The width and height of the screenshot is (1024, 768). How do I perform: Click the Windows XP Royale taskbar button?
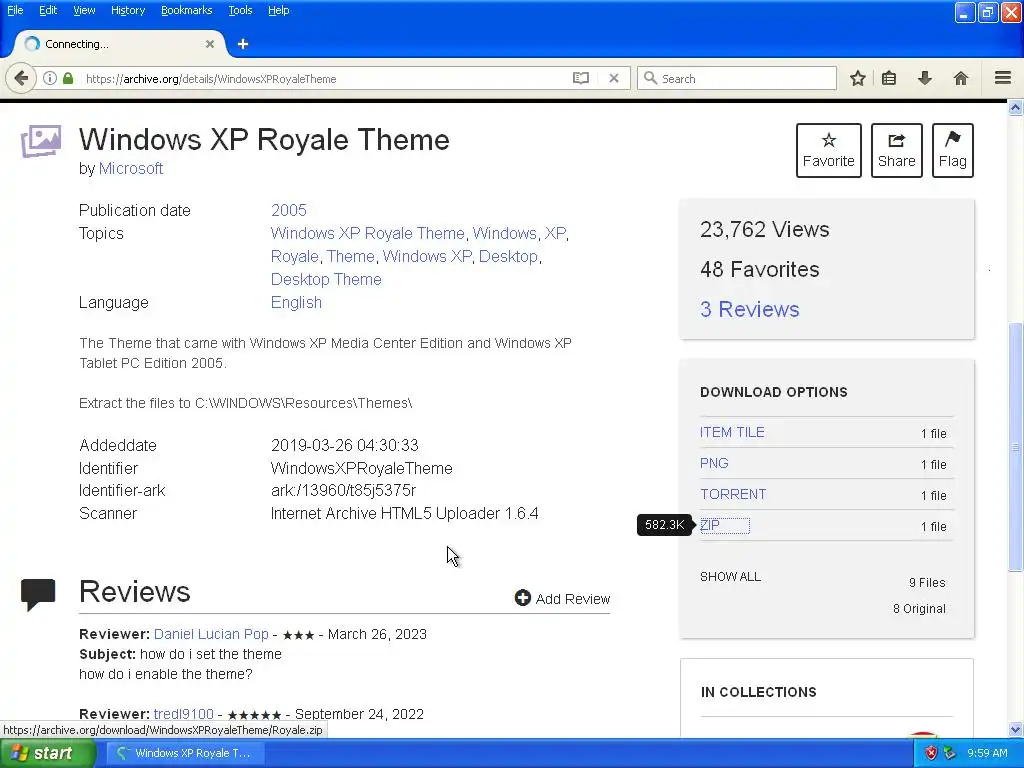tap(184, 753)
